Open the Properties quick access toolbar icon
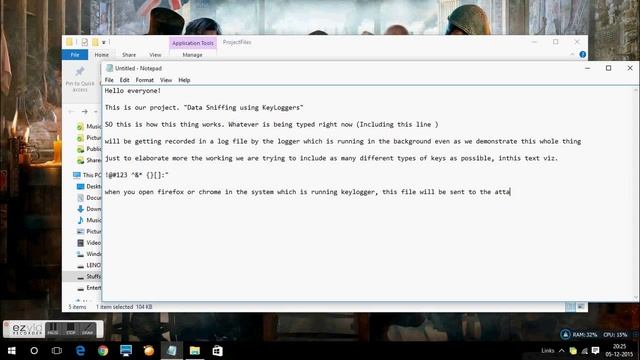 [x=84, y=42]
